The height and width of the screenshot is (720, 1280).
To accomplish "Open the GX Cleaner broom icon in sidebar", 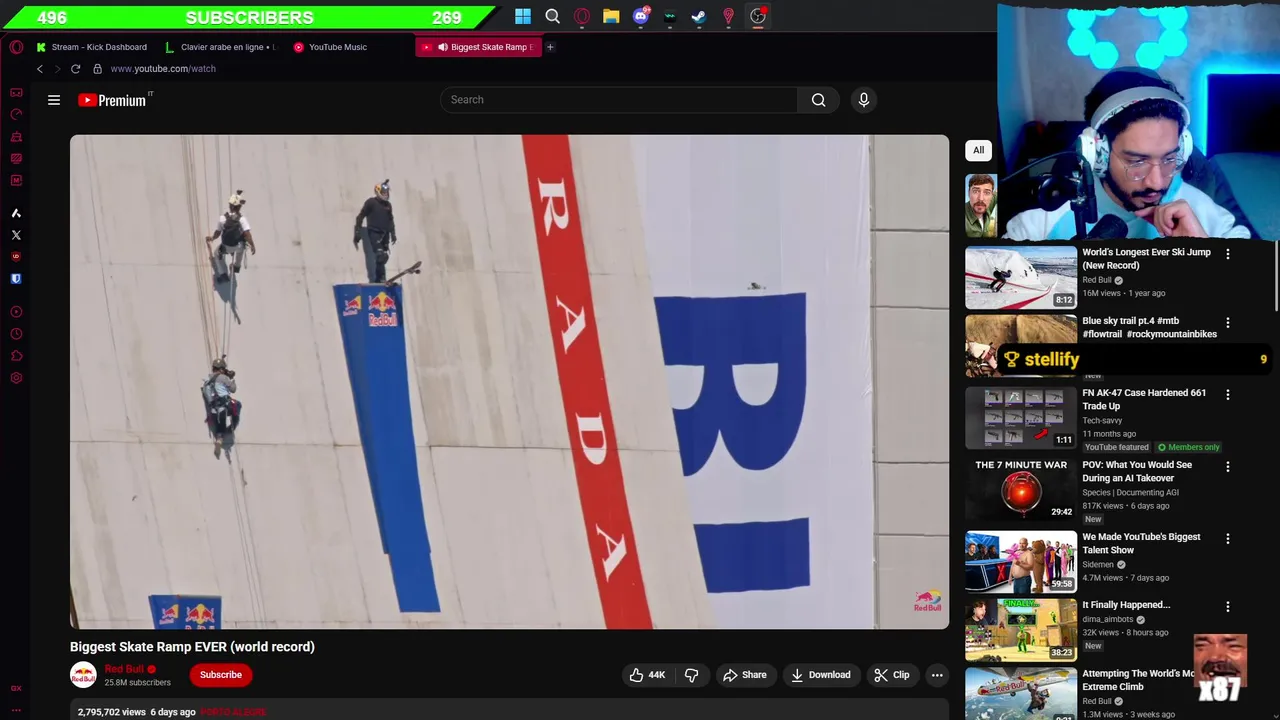I will click(16, 136).
